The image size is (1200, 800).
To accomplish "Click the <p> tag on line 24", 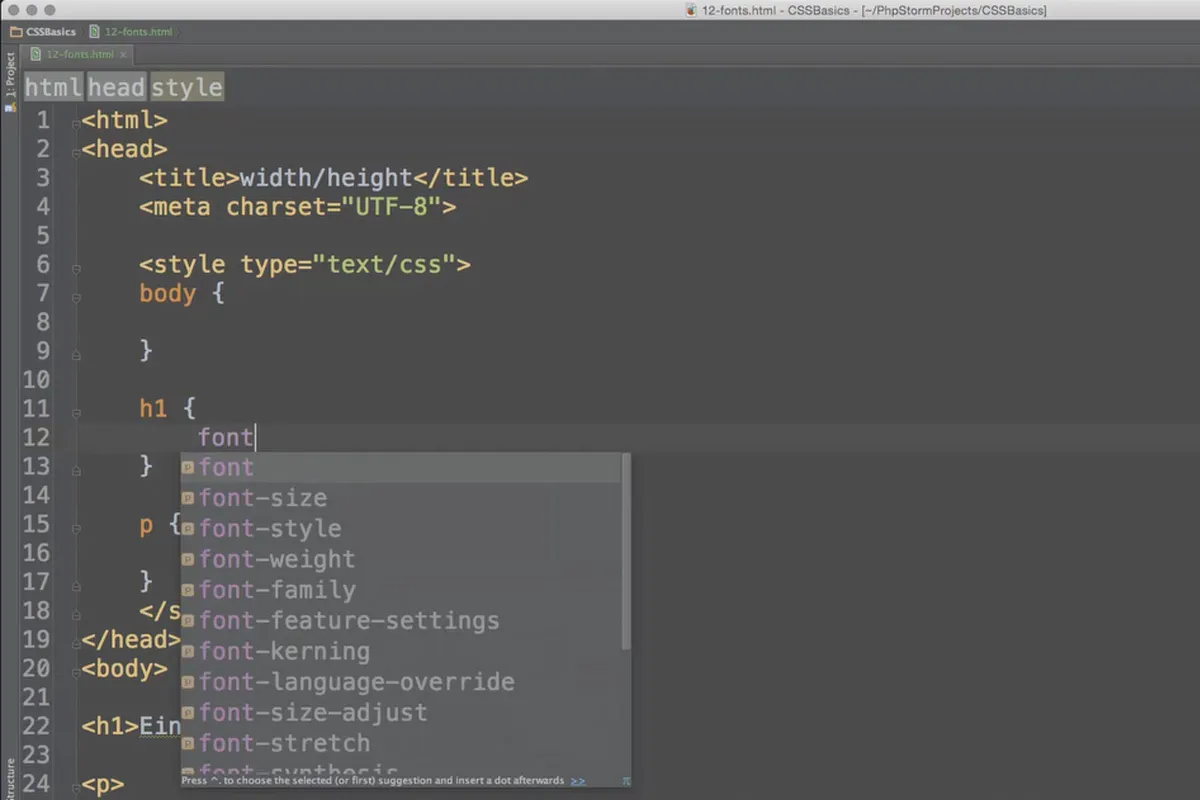I will [x=104, y=784].
